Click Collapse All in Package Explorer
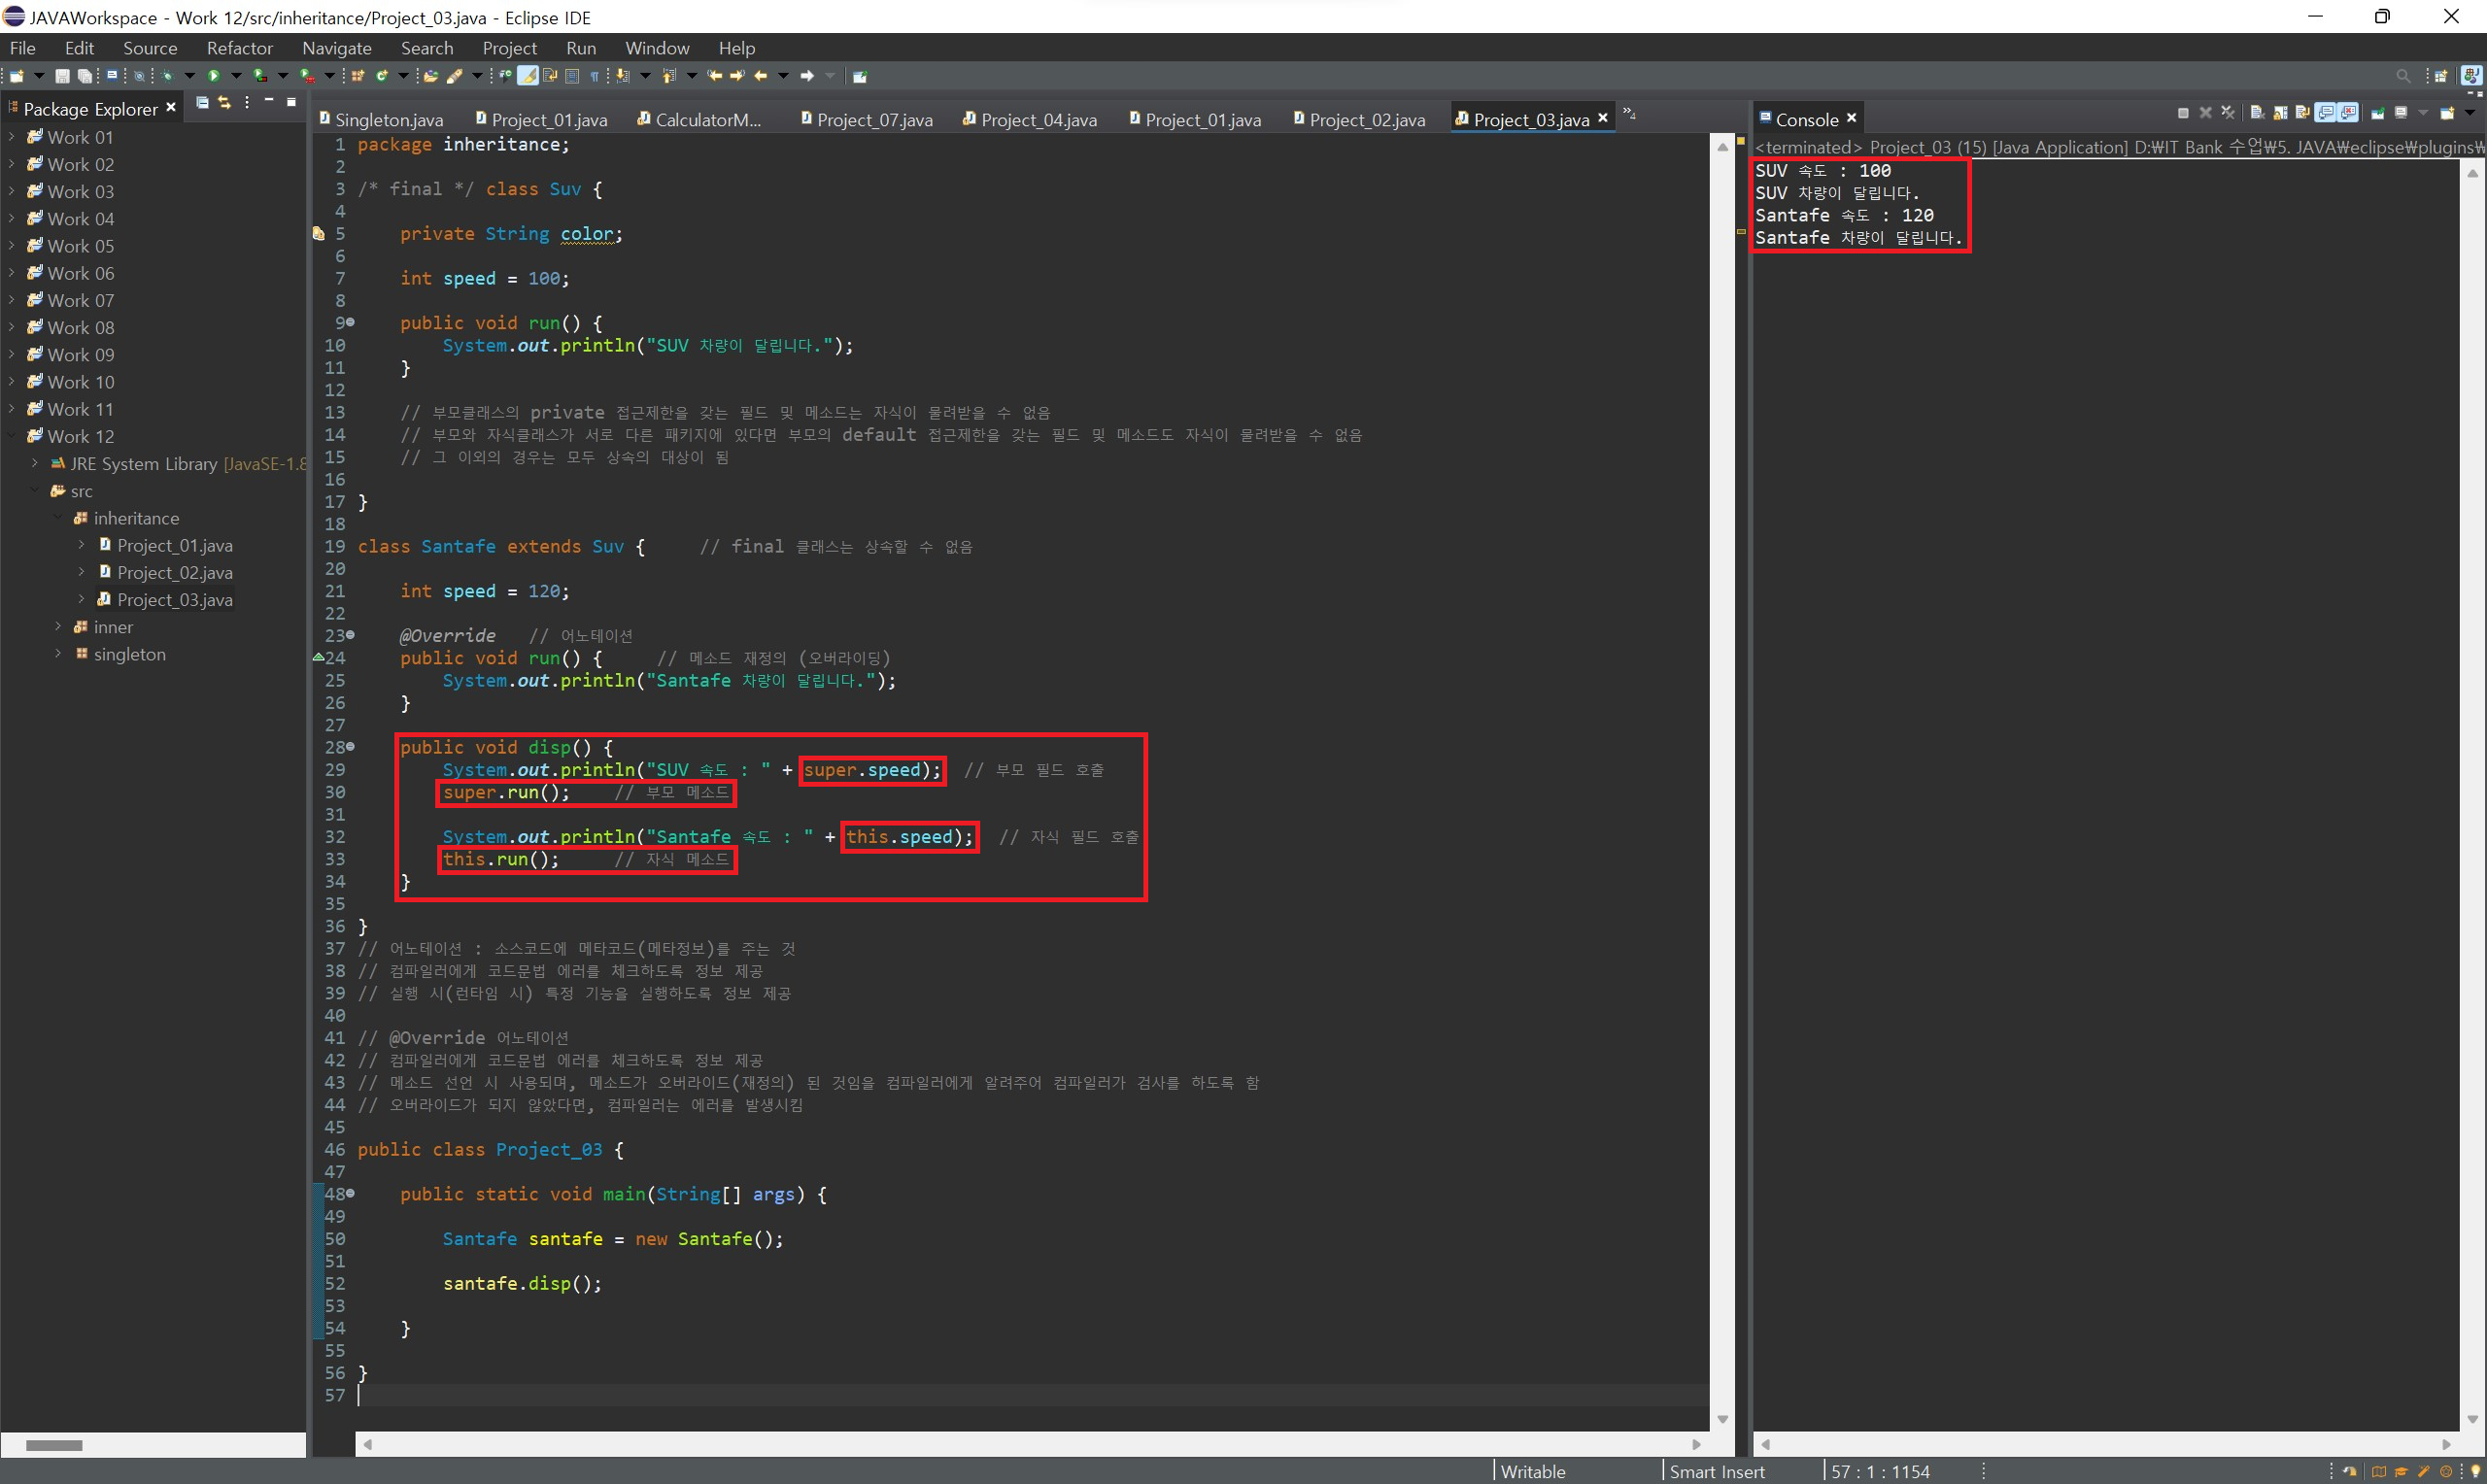 (202, 103)
